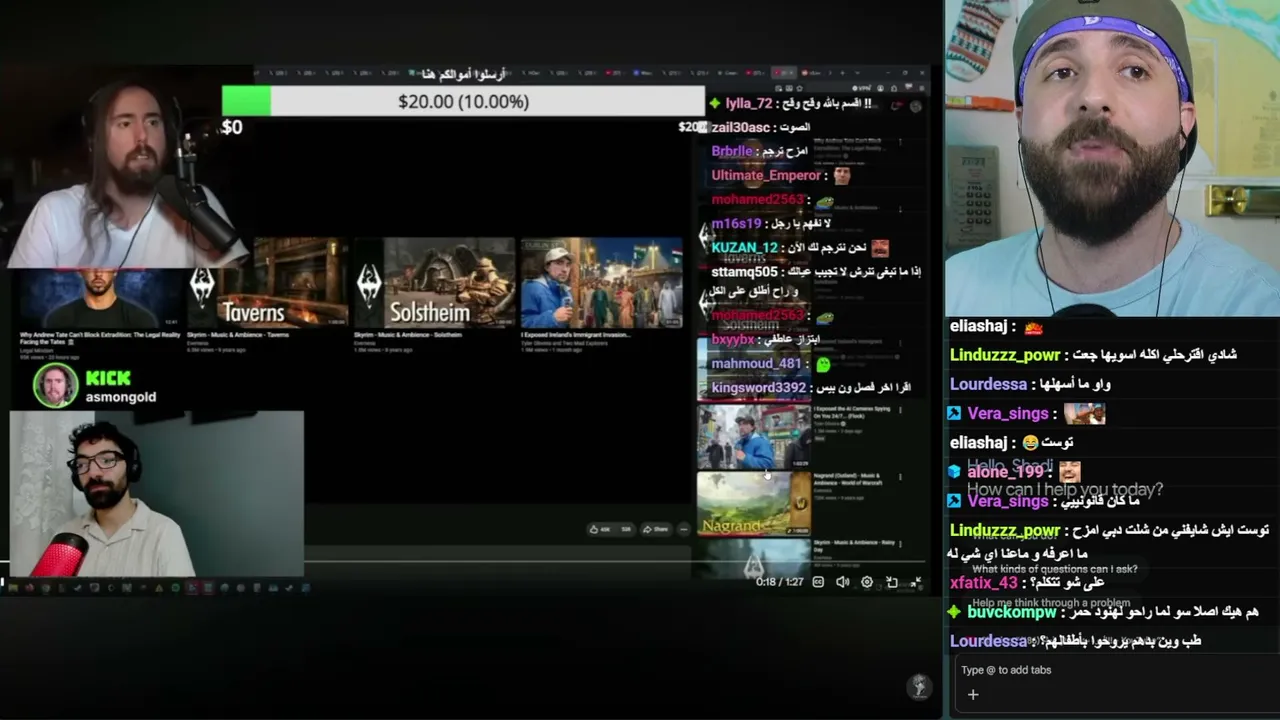Open the Ireland video thumbnail in the row
The width and height of the screenshot is (1280, 720).
point(602,283)
